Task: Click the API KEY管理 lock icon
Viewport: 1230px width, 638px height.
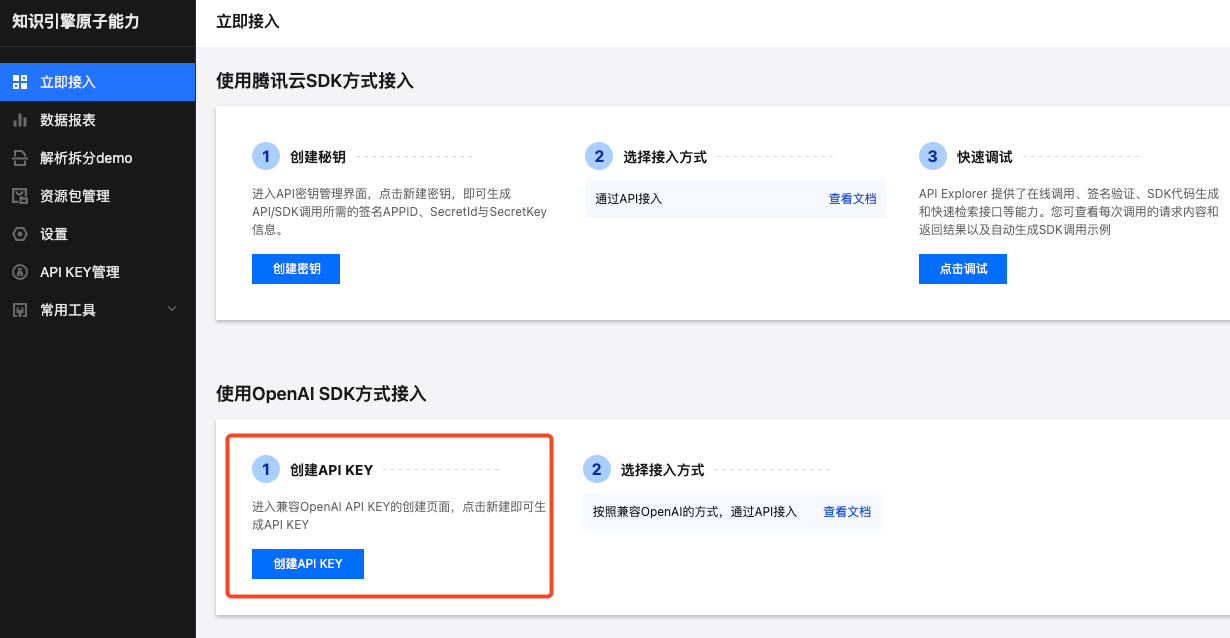Action: point(20,272)
